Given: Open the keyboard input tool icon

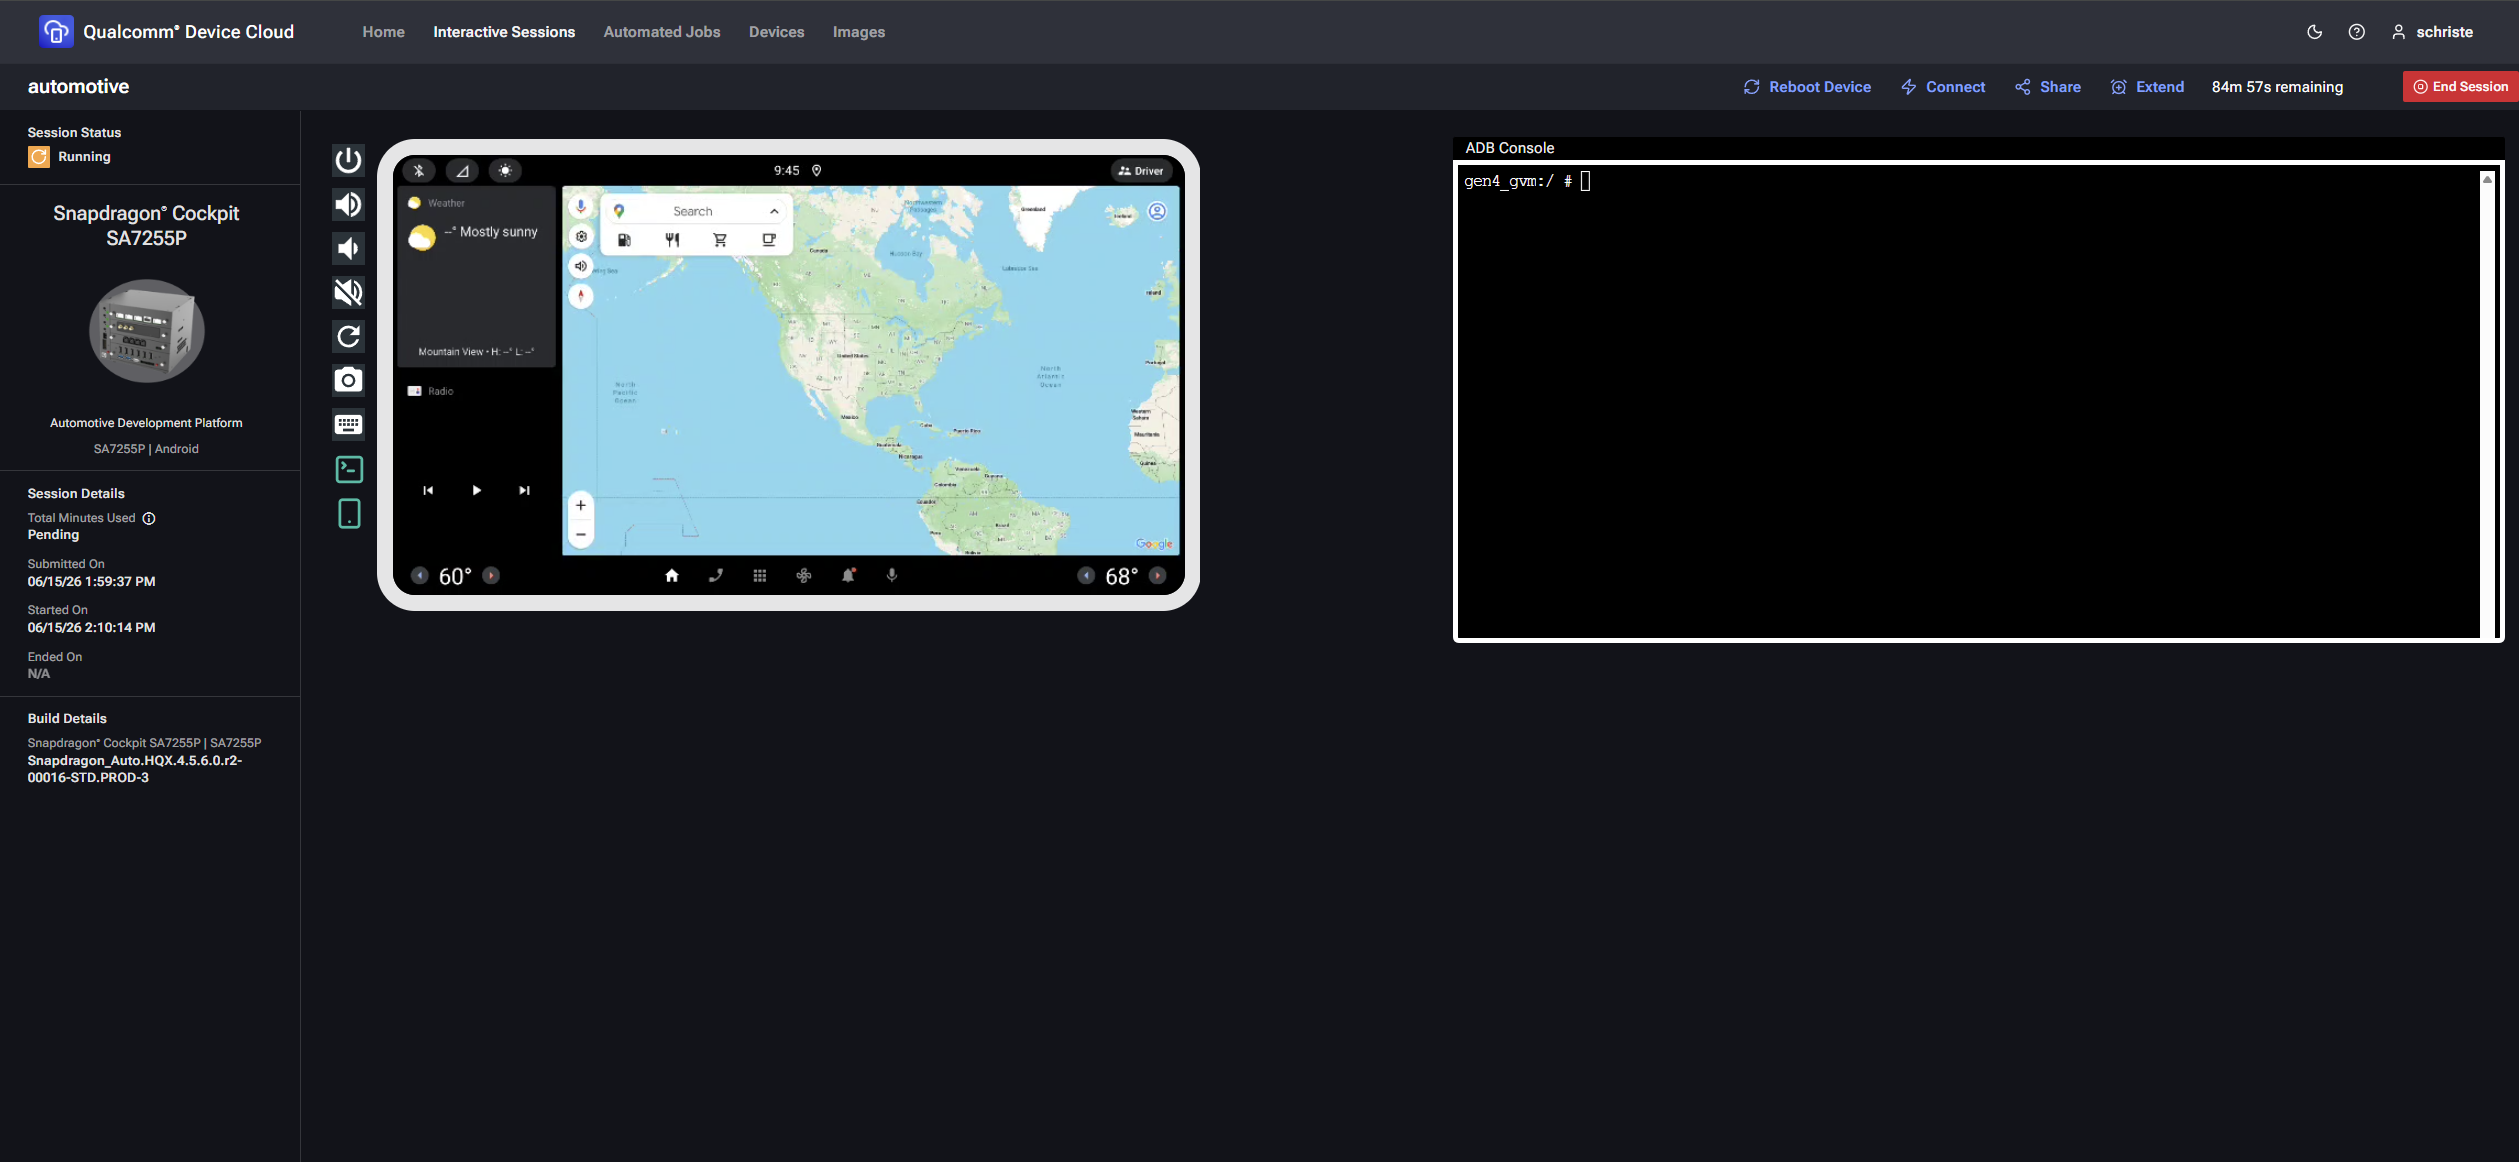Looking at the screenshot, I should (x=348, y=424).
